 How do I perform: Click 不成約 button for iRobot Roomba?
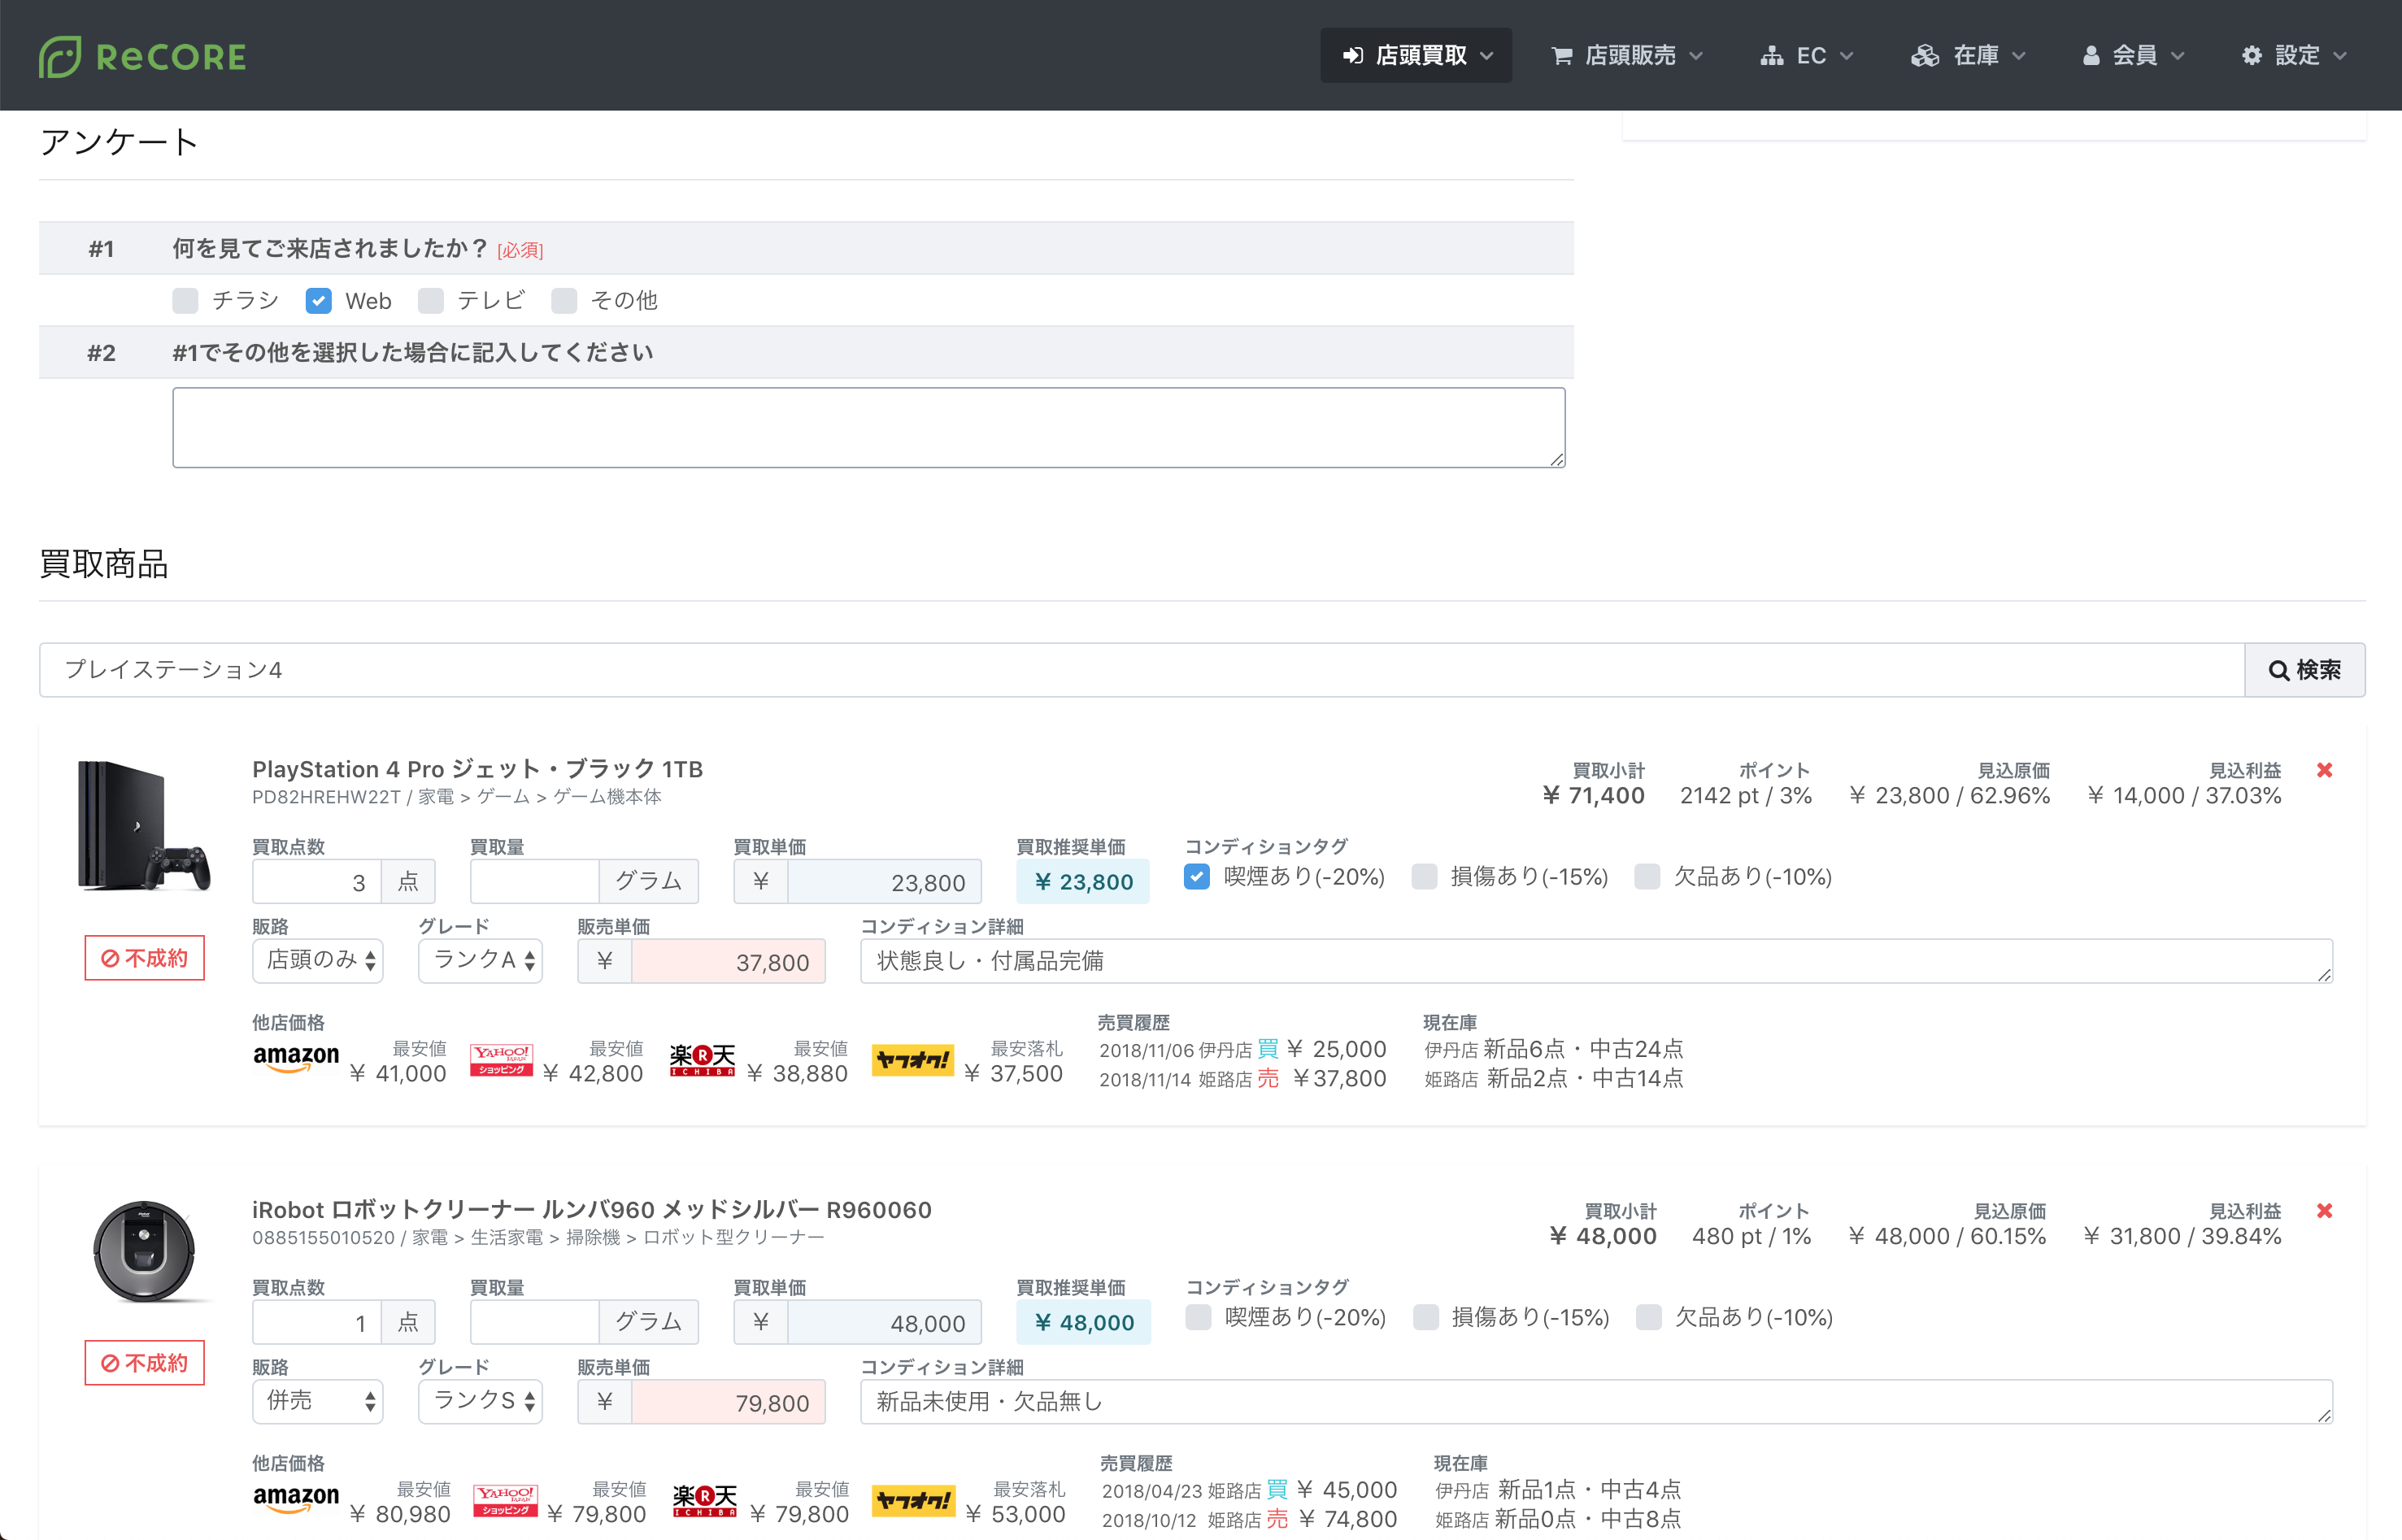(x=144, y=1363)
